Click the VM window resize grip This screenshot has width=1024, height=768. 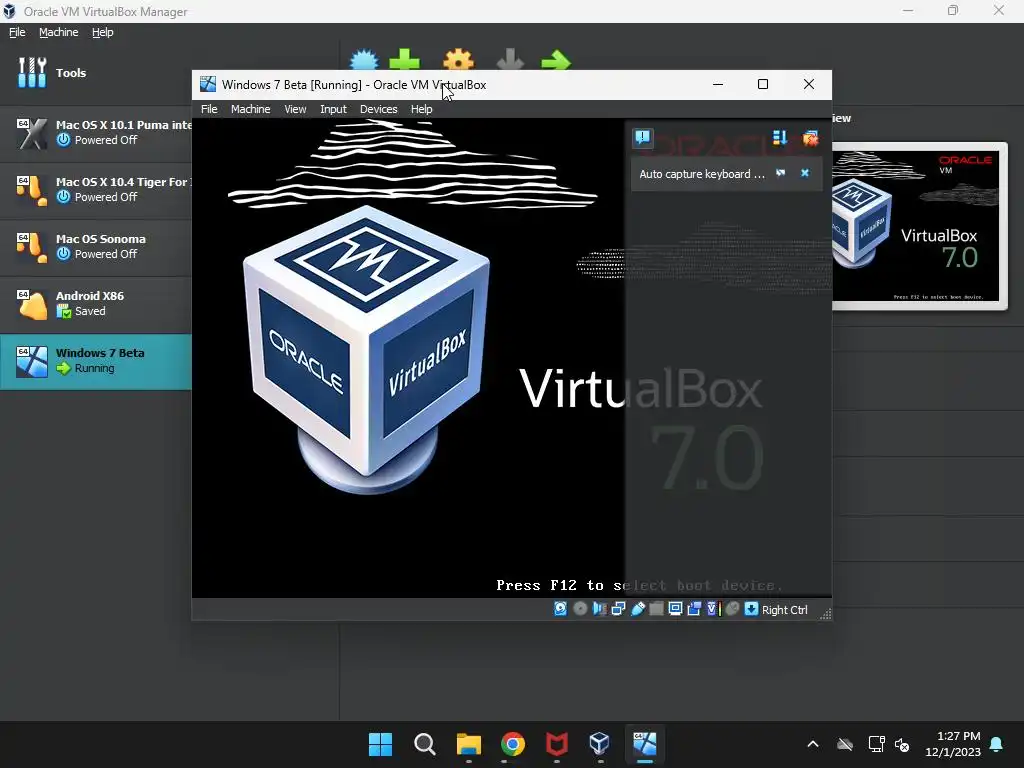click(x=825, y=613)
